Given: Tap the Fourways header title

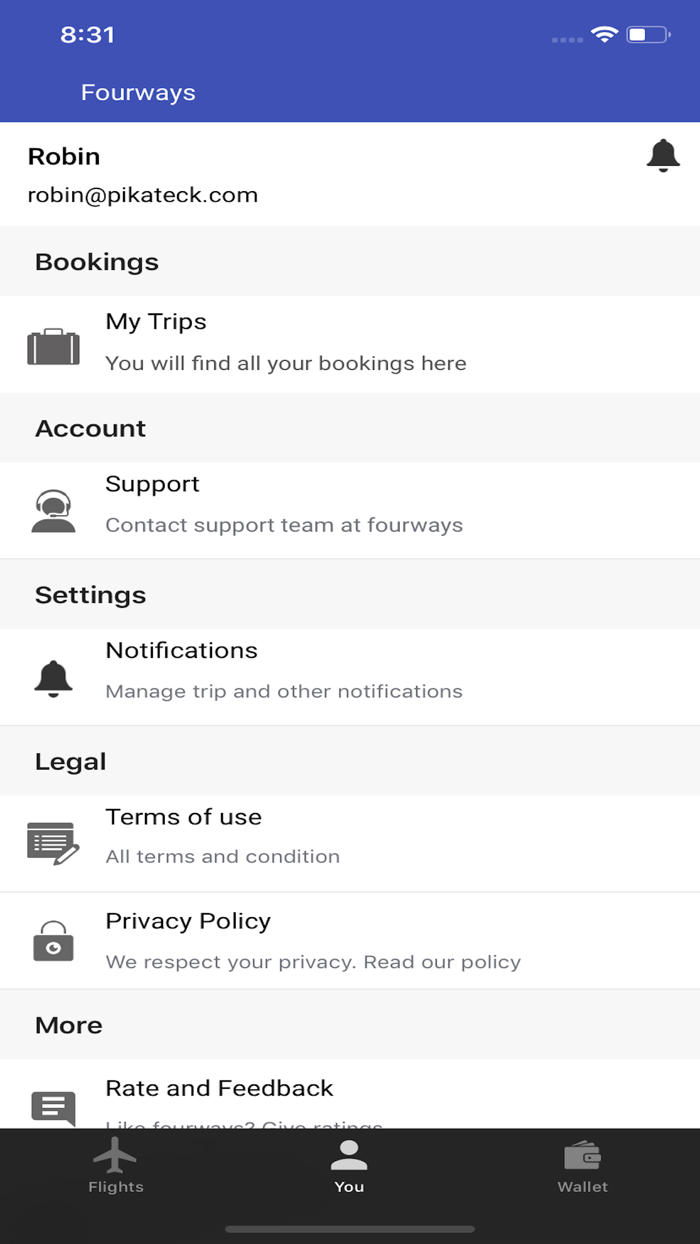Looking at the screenshot, I should (138, 93).
